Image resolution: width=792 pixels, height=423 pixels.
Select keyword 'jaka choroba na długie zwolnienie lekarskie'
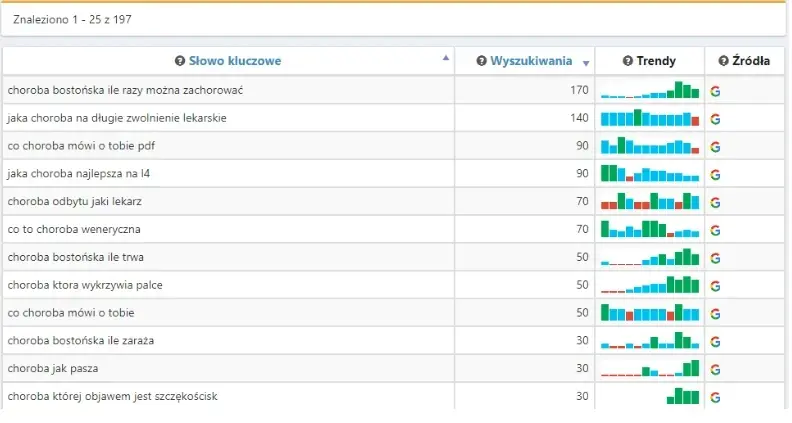coord(117,118)
